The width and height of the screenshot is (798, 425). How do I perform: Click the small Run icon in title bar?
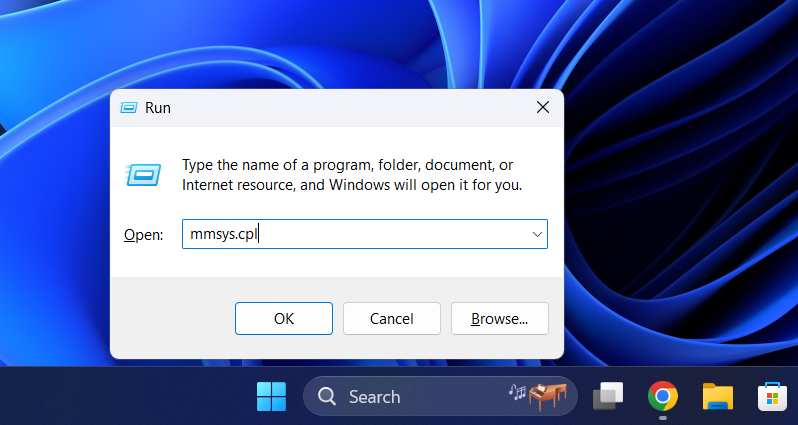128,108
